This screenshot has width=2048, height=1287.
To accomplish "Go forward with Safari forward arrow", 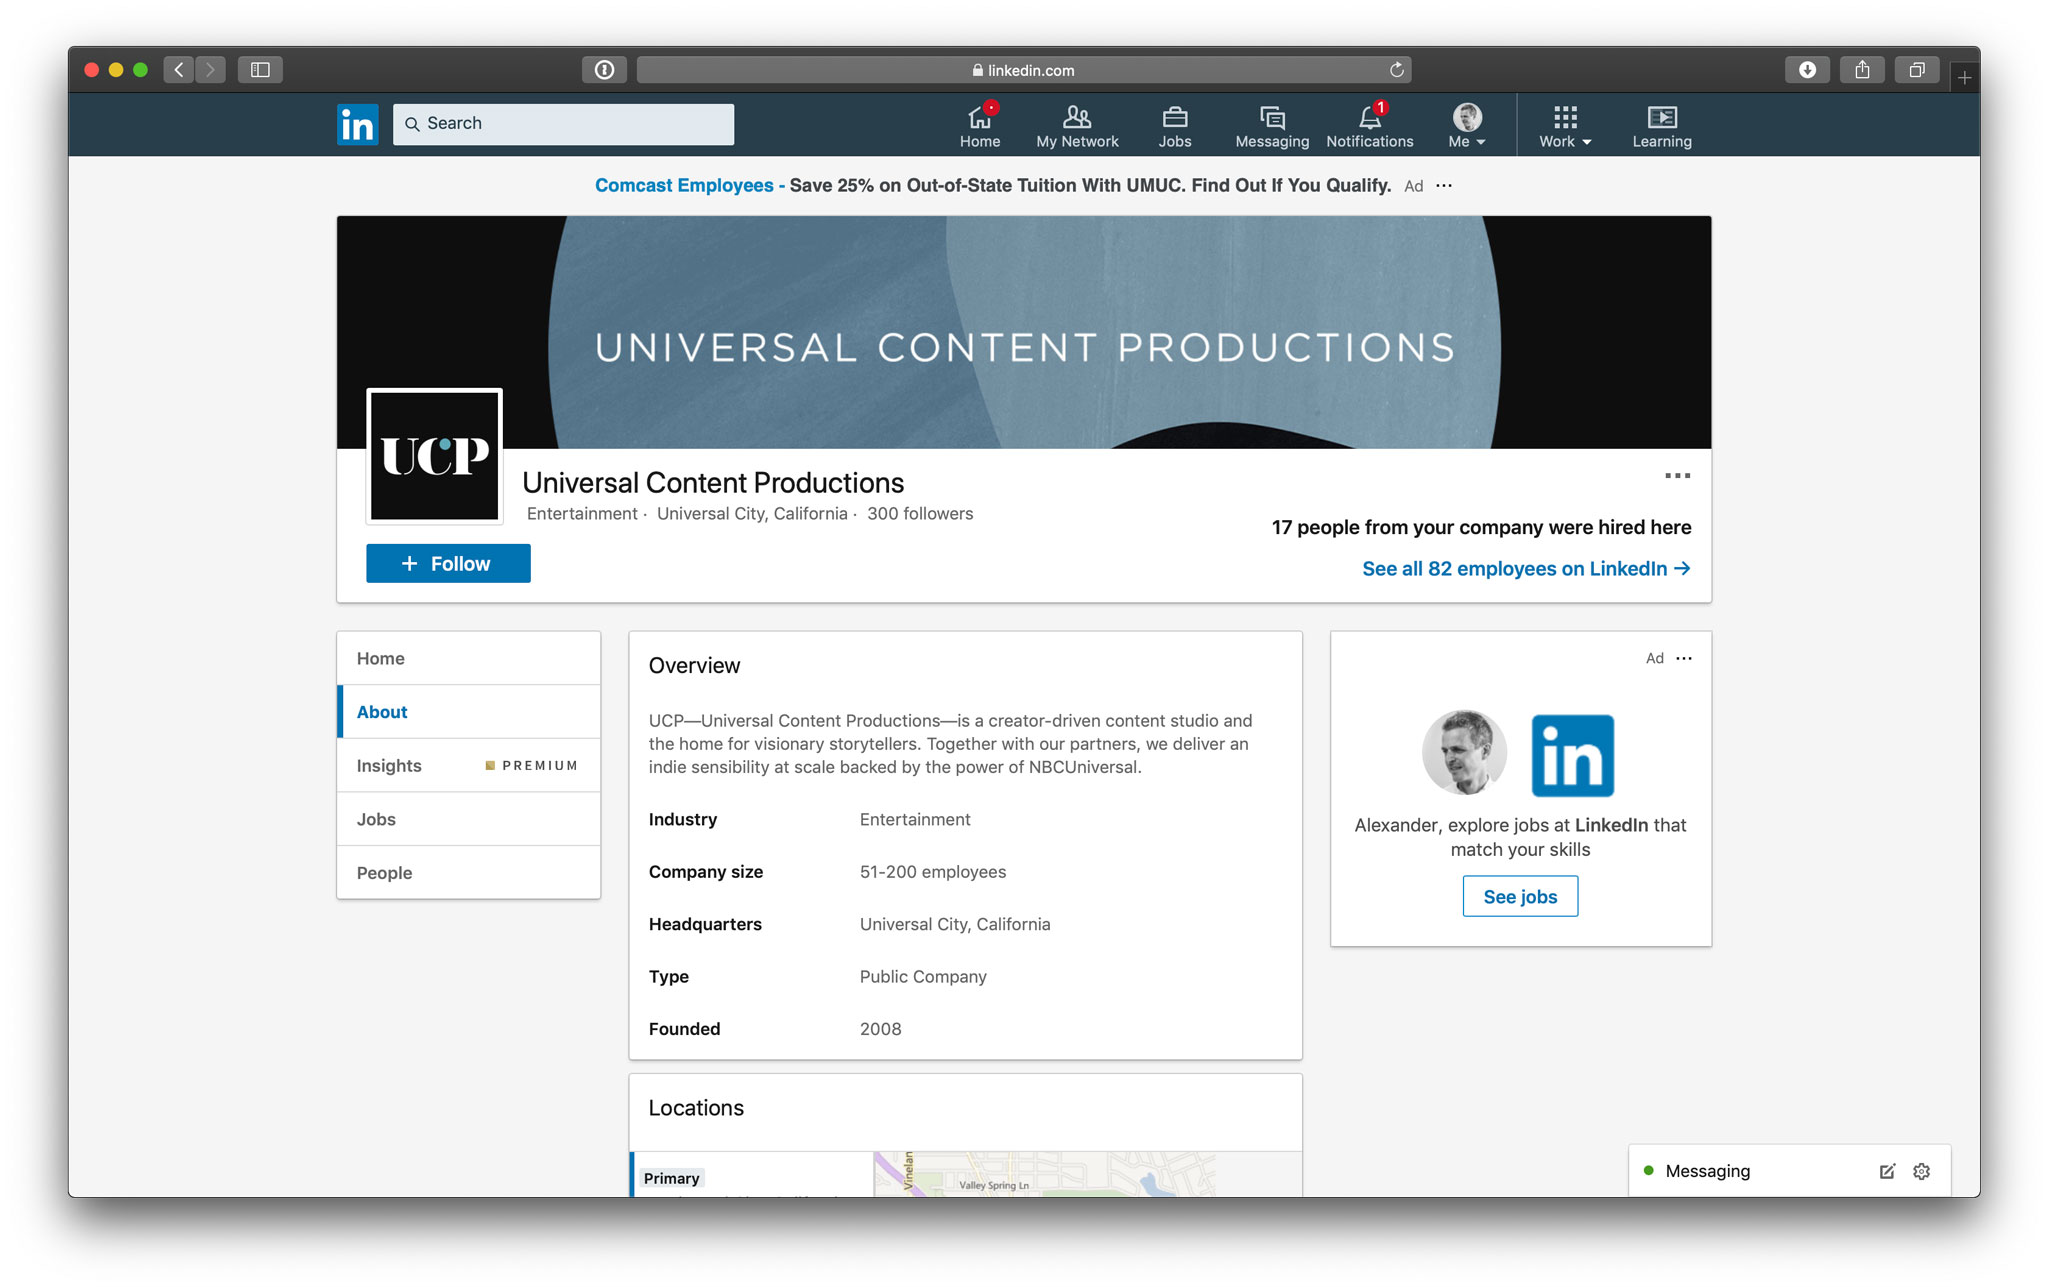I will click(210, 69).
